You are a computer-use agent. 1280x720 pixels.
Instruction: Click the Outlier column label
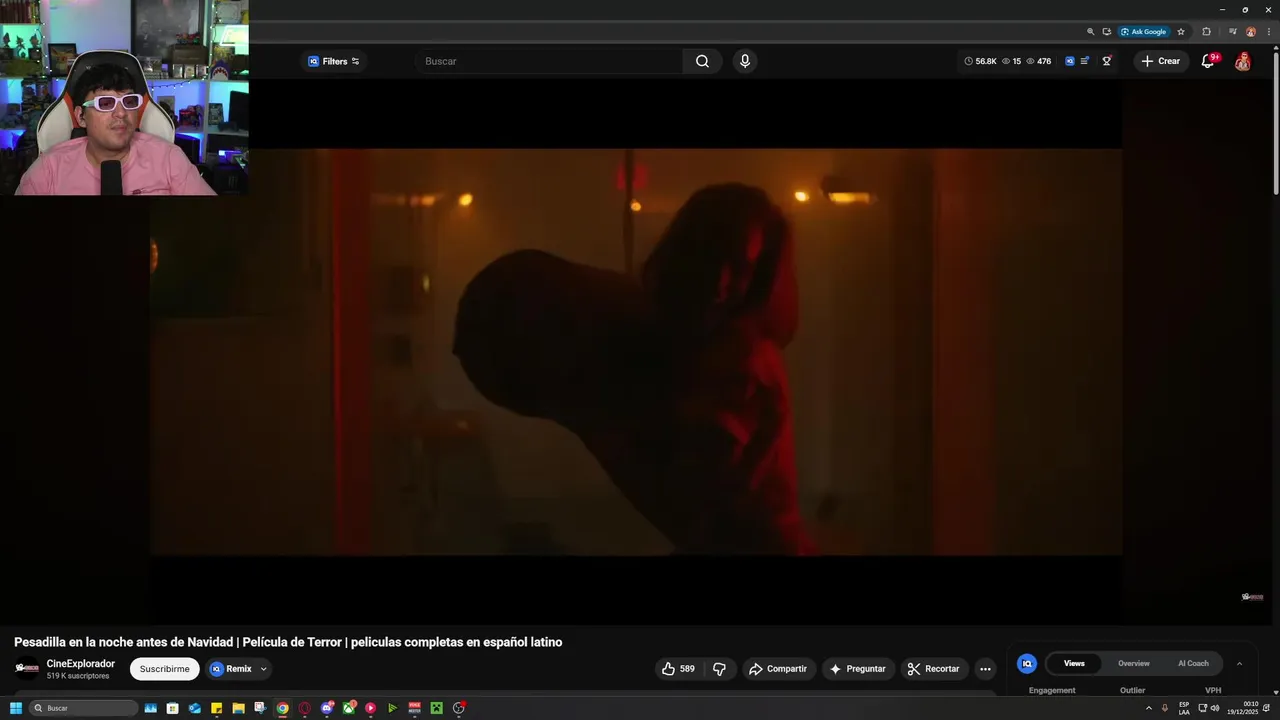(x=1133, y=690)
